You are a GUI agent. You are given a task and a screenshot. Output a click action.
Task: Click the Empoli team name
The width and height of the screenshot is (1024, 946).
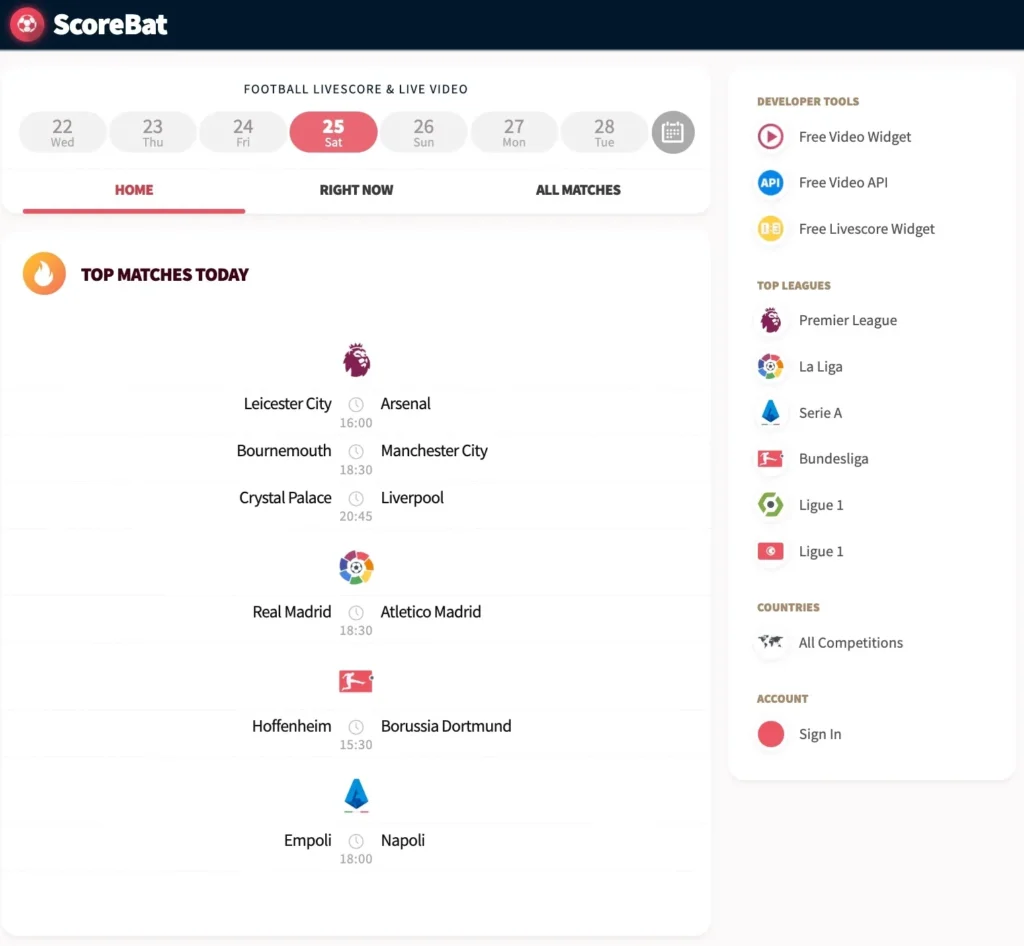point(307,840)
